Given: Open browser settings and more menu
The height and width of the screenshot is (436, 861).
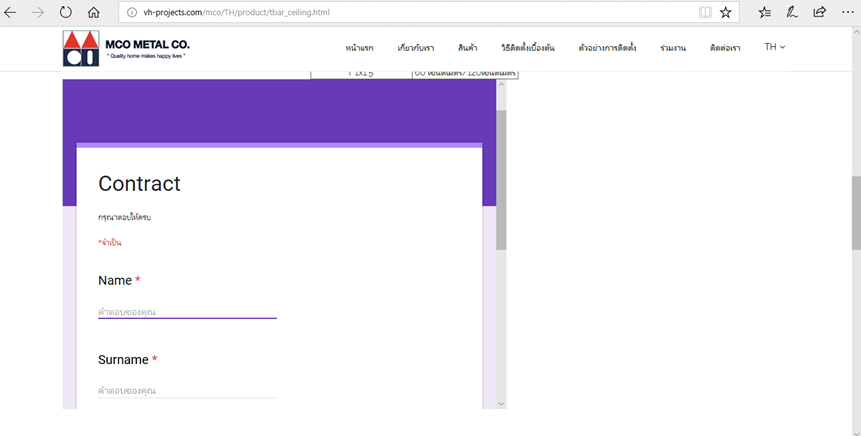Looking at the screenshot, I should (848, 12).
